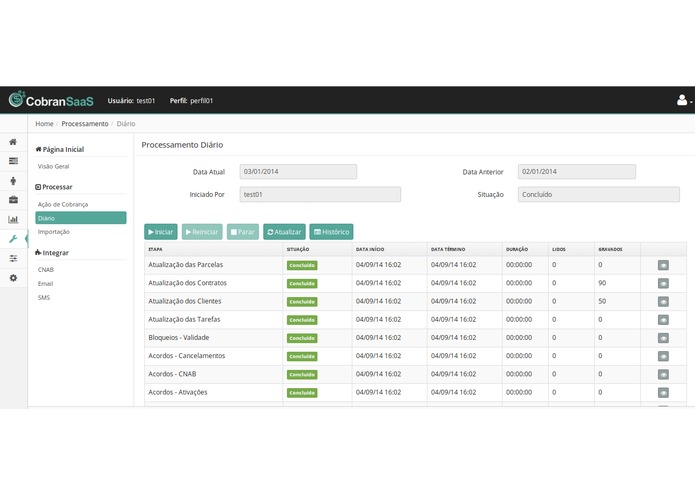The width and height of the screenshot is (695, 494).
Task: Go to Processamento breadcrumb link
Action: coord(85,124)
